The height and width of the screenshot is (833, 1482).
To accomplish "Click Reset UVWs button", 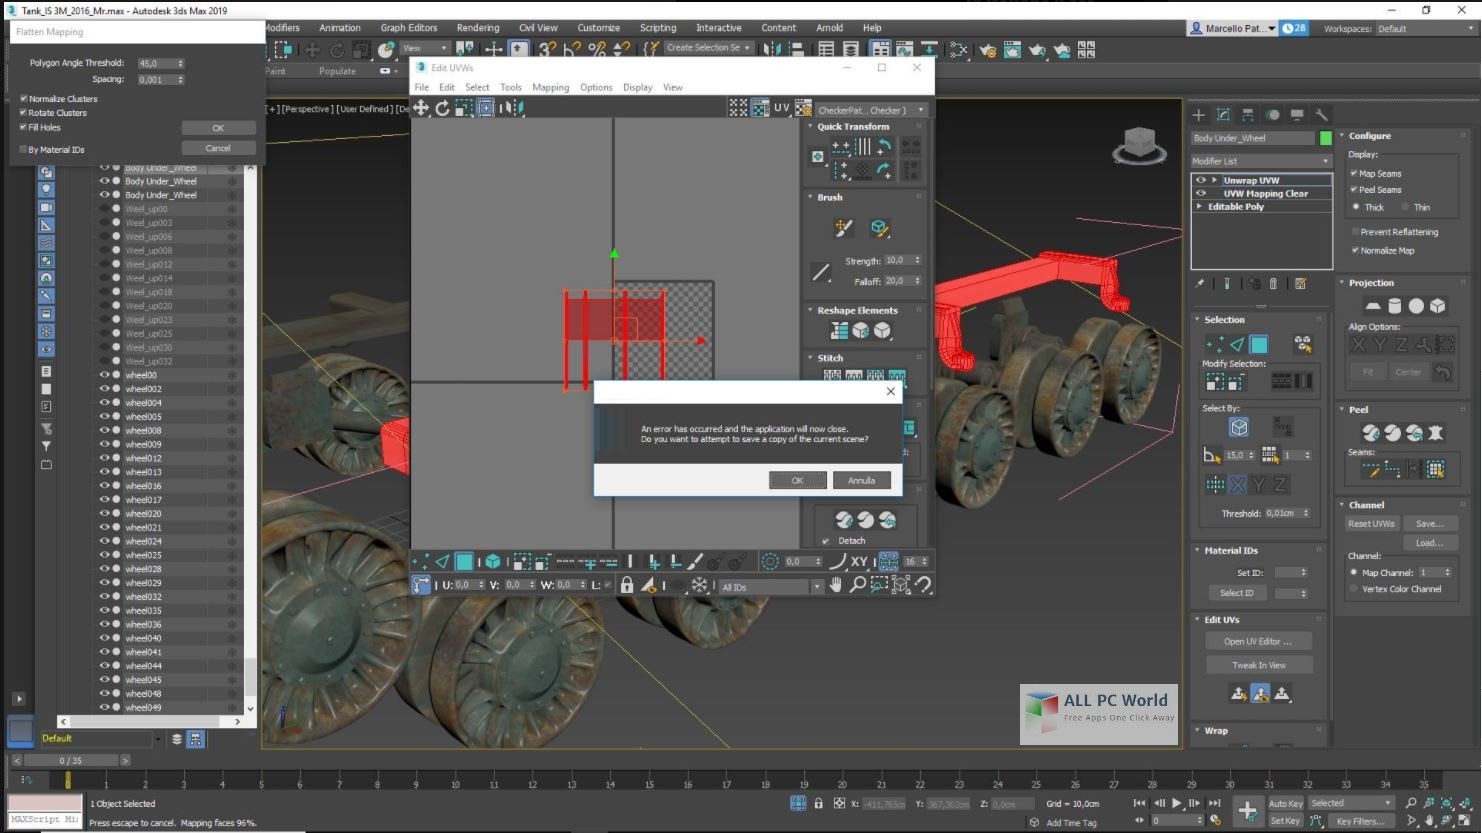I will click(x=1371, y=524).
